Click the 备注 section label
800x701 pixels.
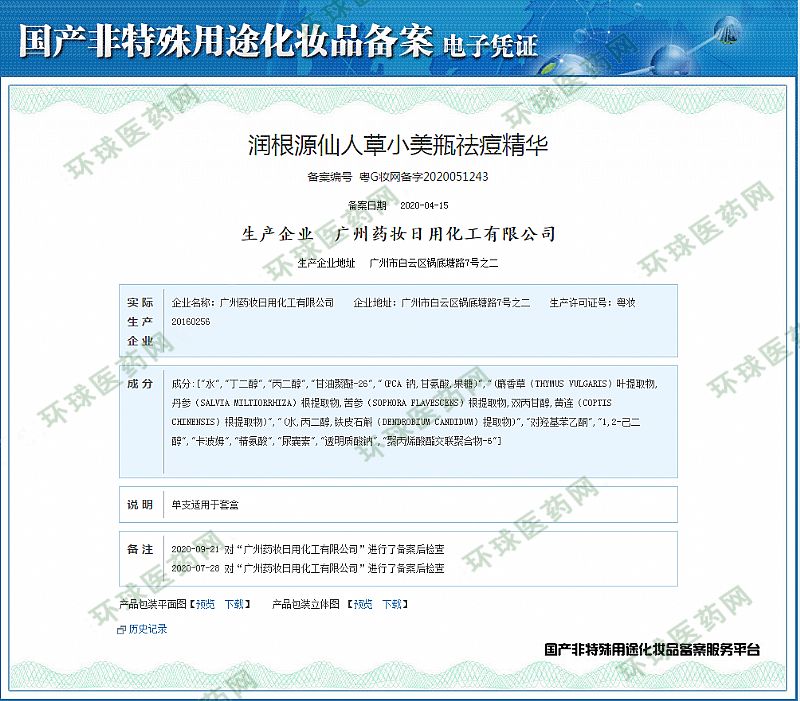tap(140, 550)
